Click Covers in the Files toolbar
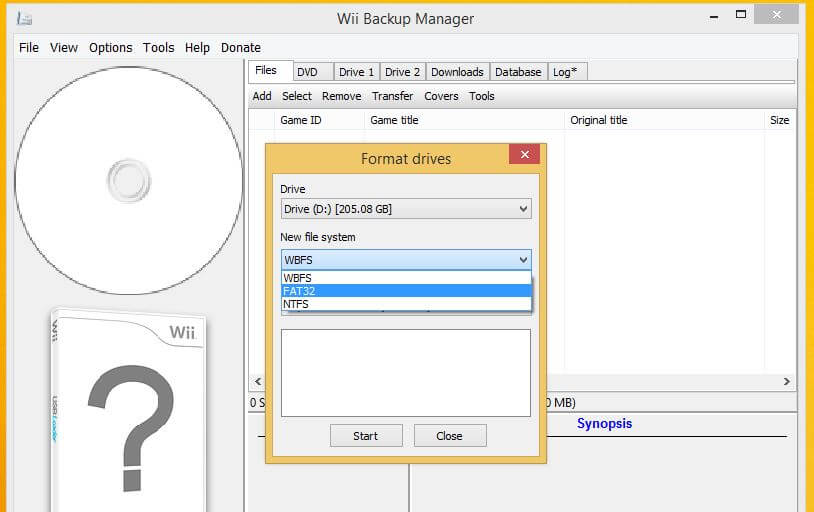 [x=441, y=96]
